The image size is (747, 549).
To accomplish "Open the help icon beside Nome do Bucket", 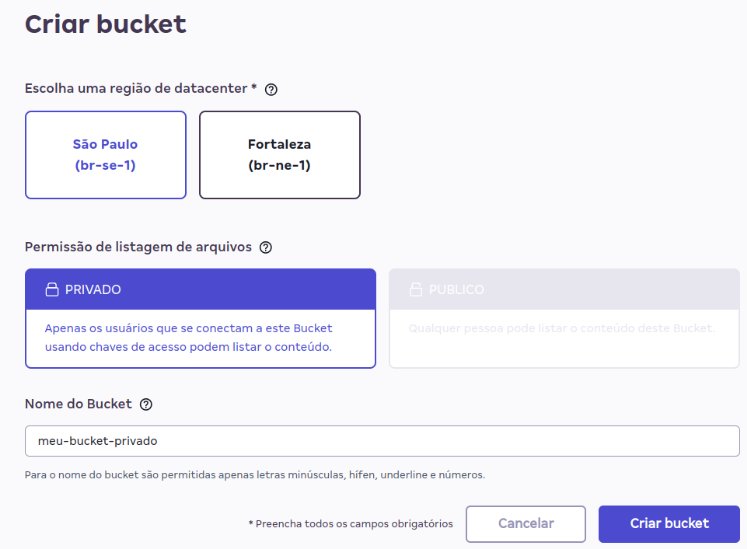I will (146, 405).
